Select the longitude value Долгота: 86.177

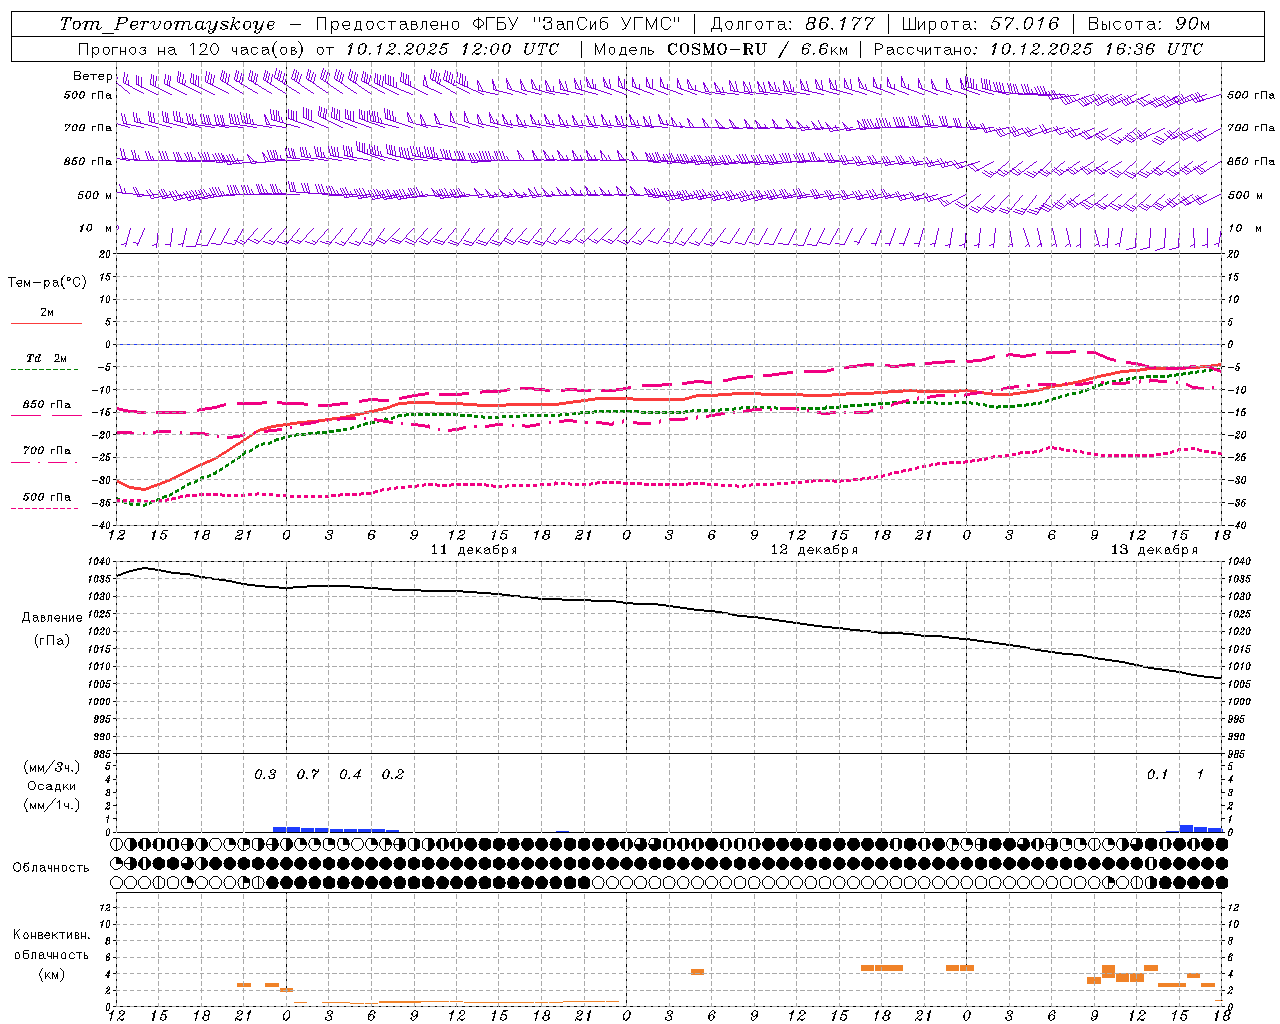point(792,24)
